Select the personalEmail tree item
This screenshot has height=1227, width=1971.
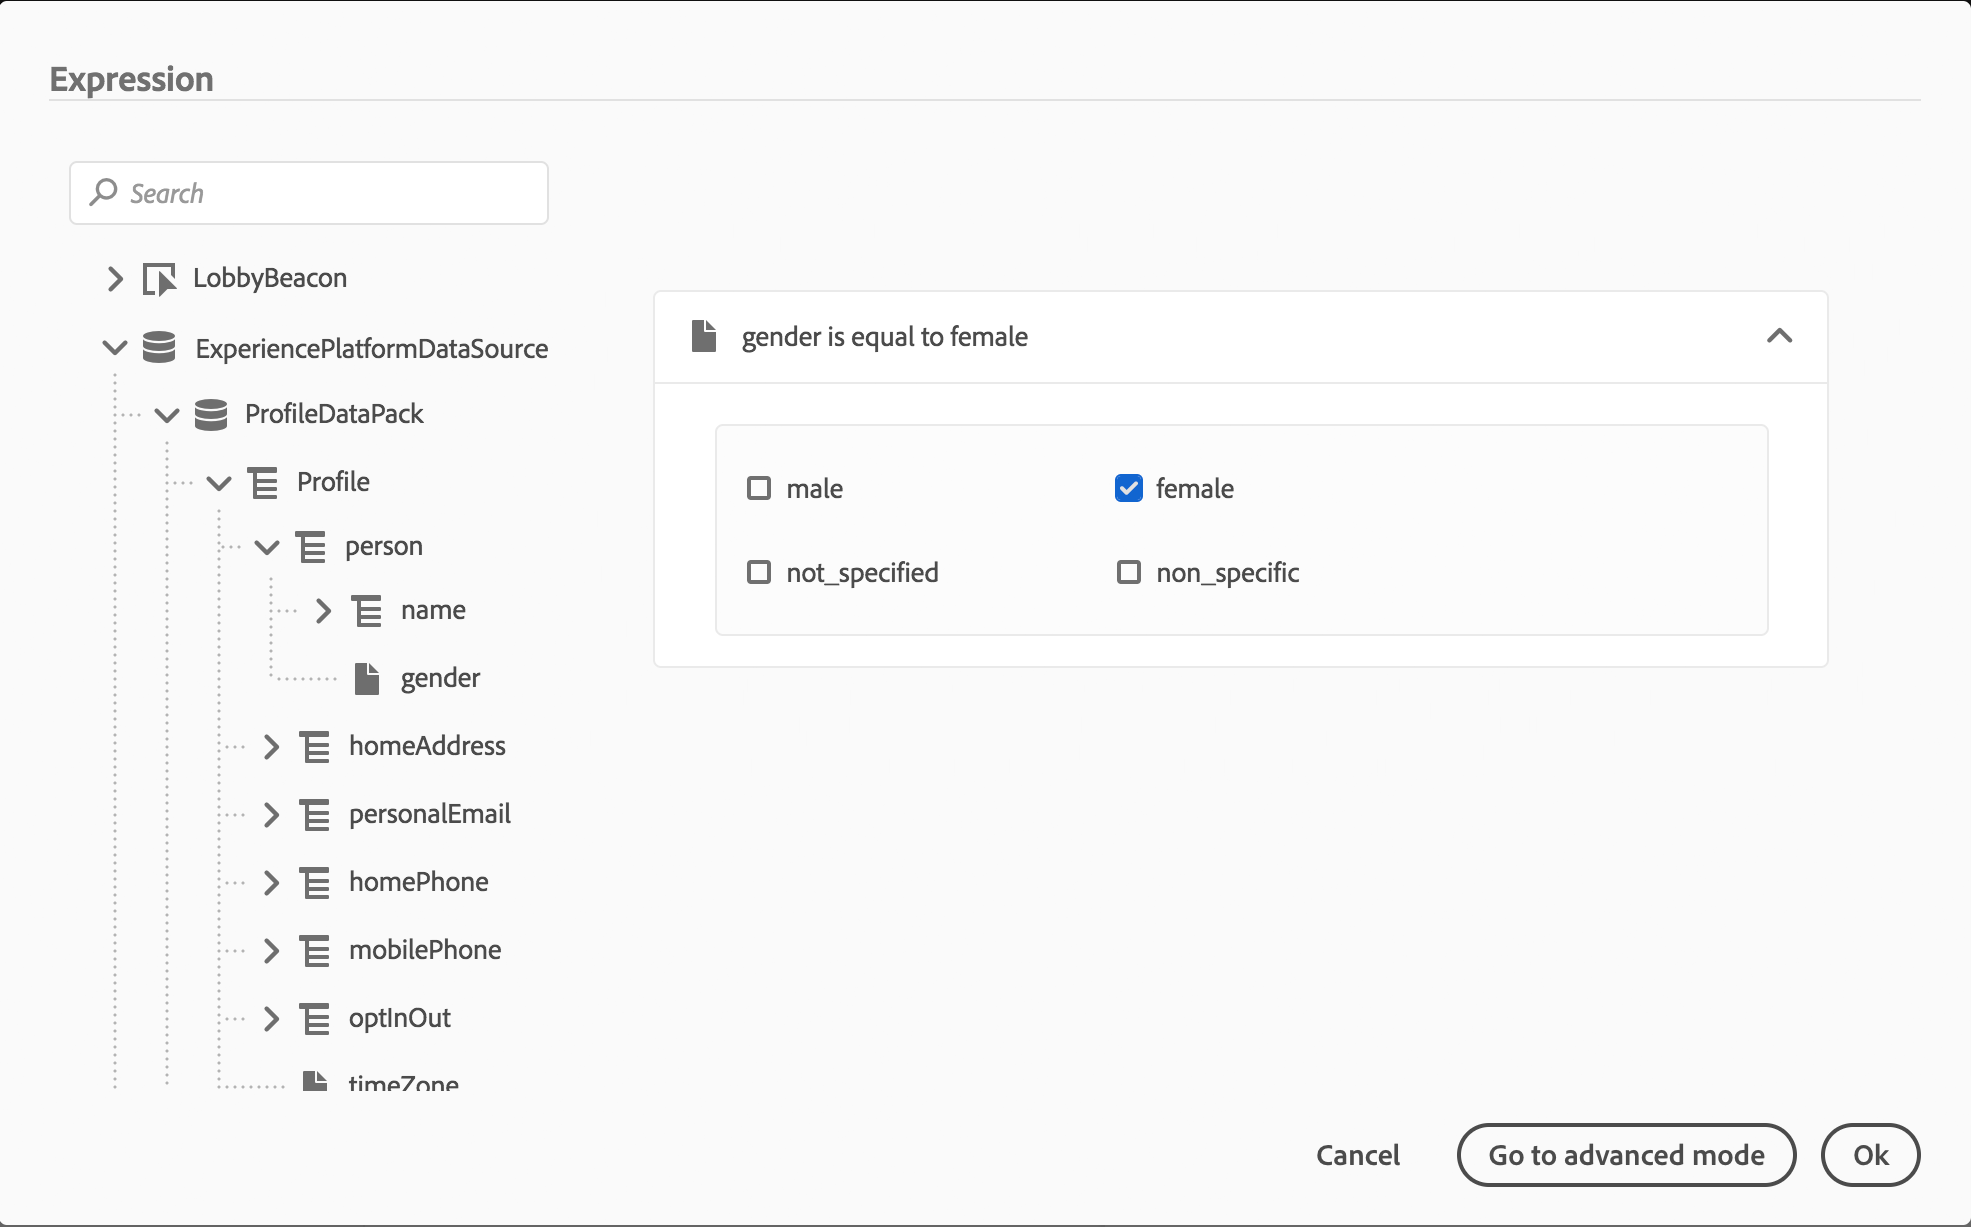tap(429, 814)
